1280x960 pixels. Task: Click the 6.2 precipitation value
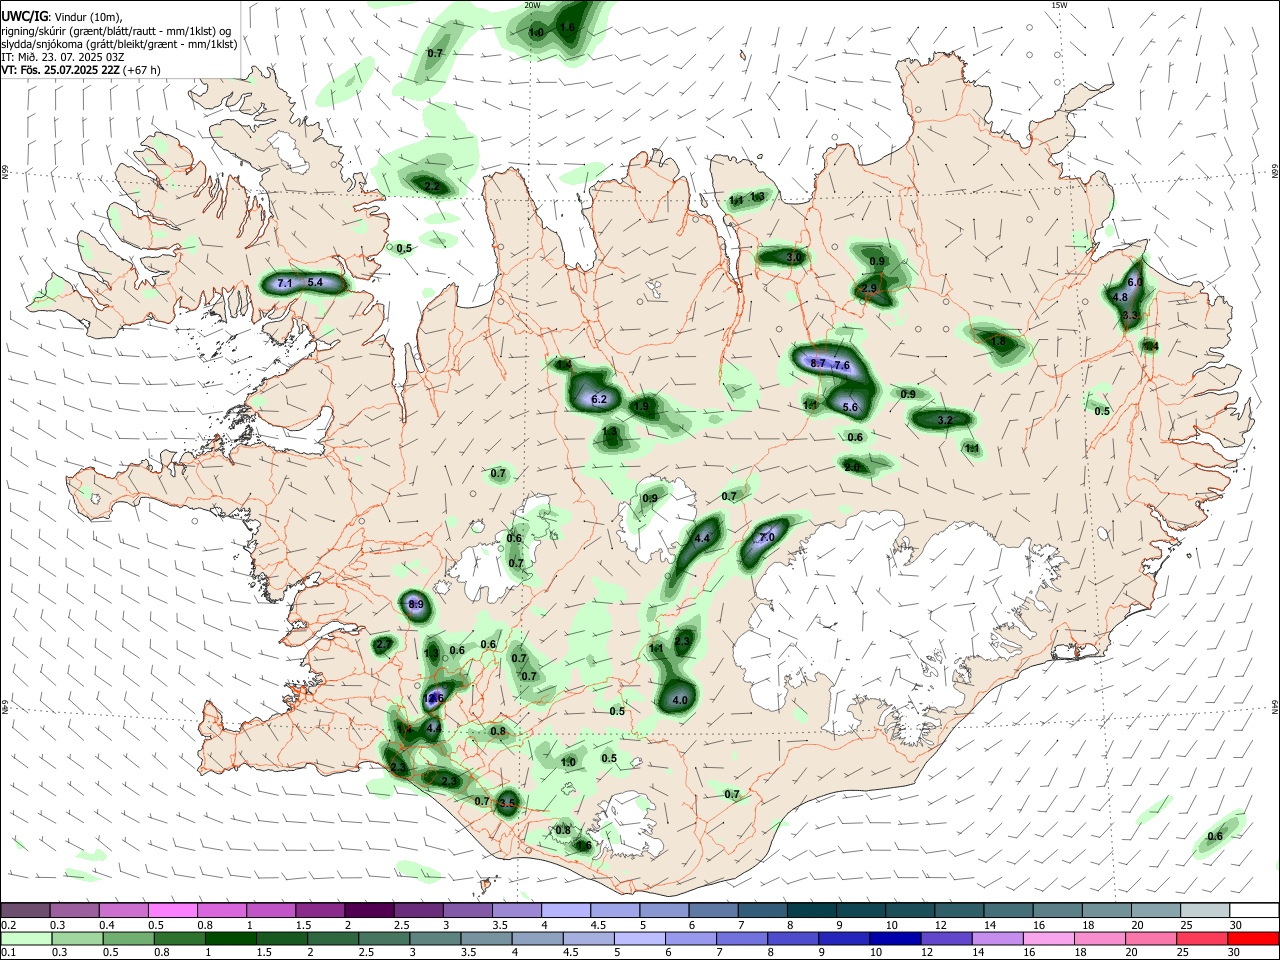(x=599, y=399)
